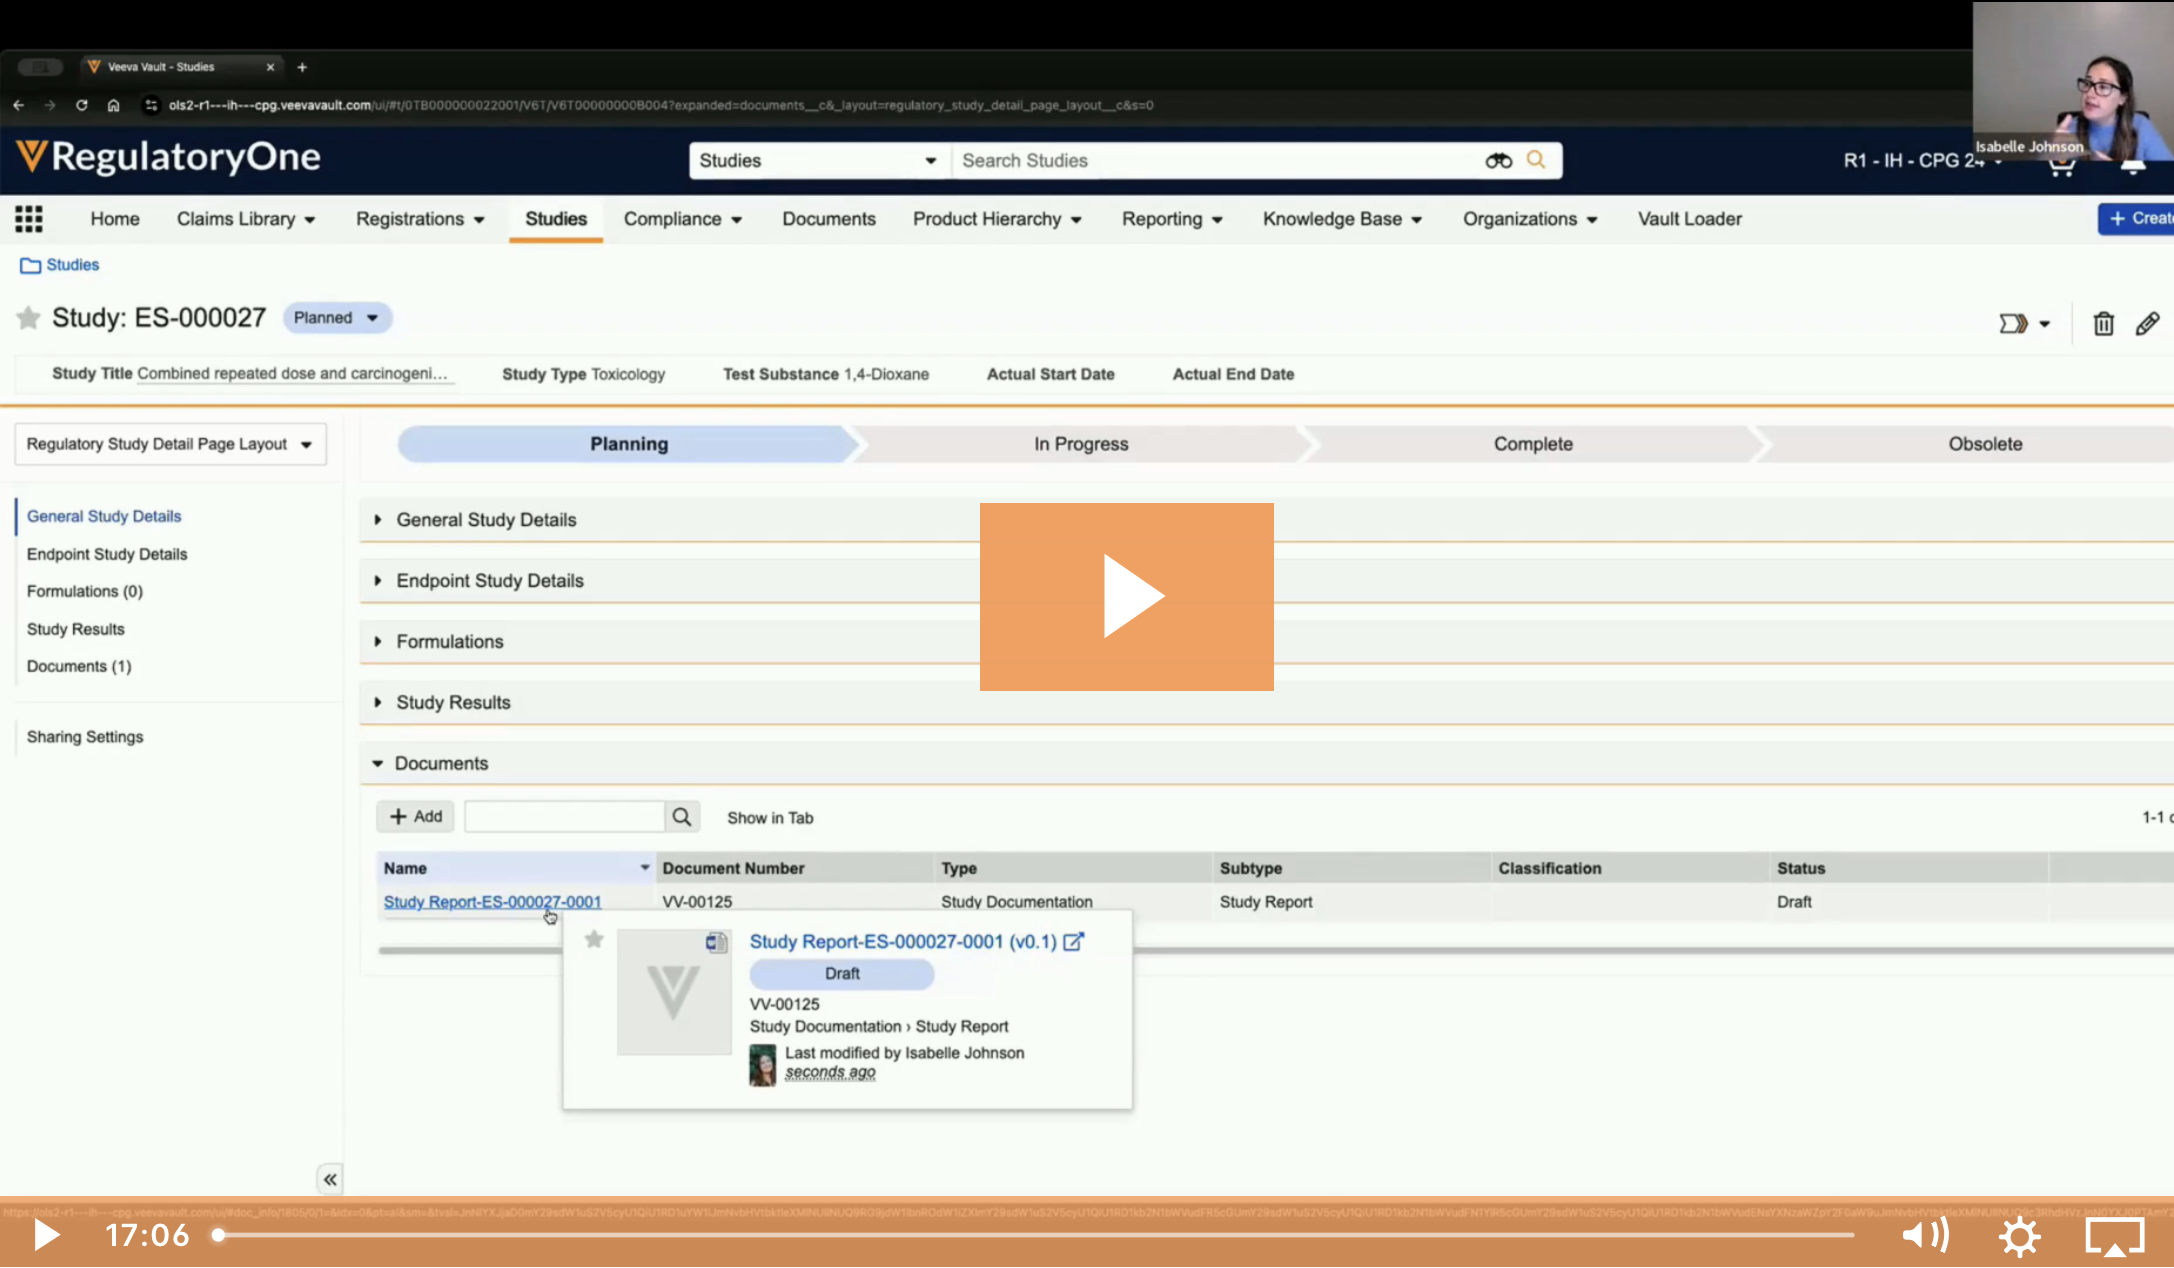Toggle favorite star in document popup

(594, 939)
